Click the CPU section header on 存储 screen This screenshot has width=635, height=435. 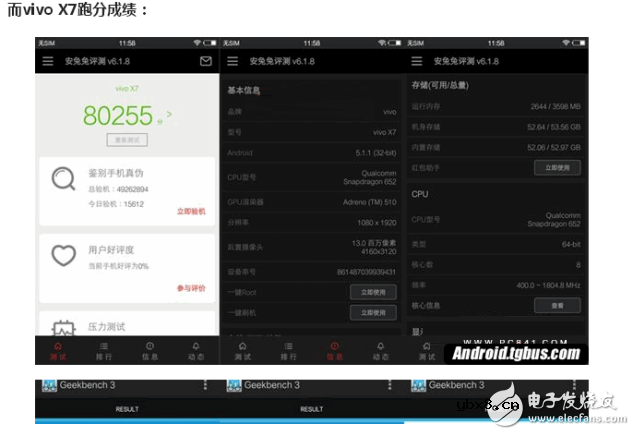tap(420, 194)
